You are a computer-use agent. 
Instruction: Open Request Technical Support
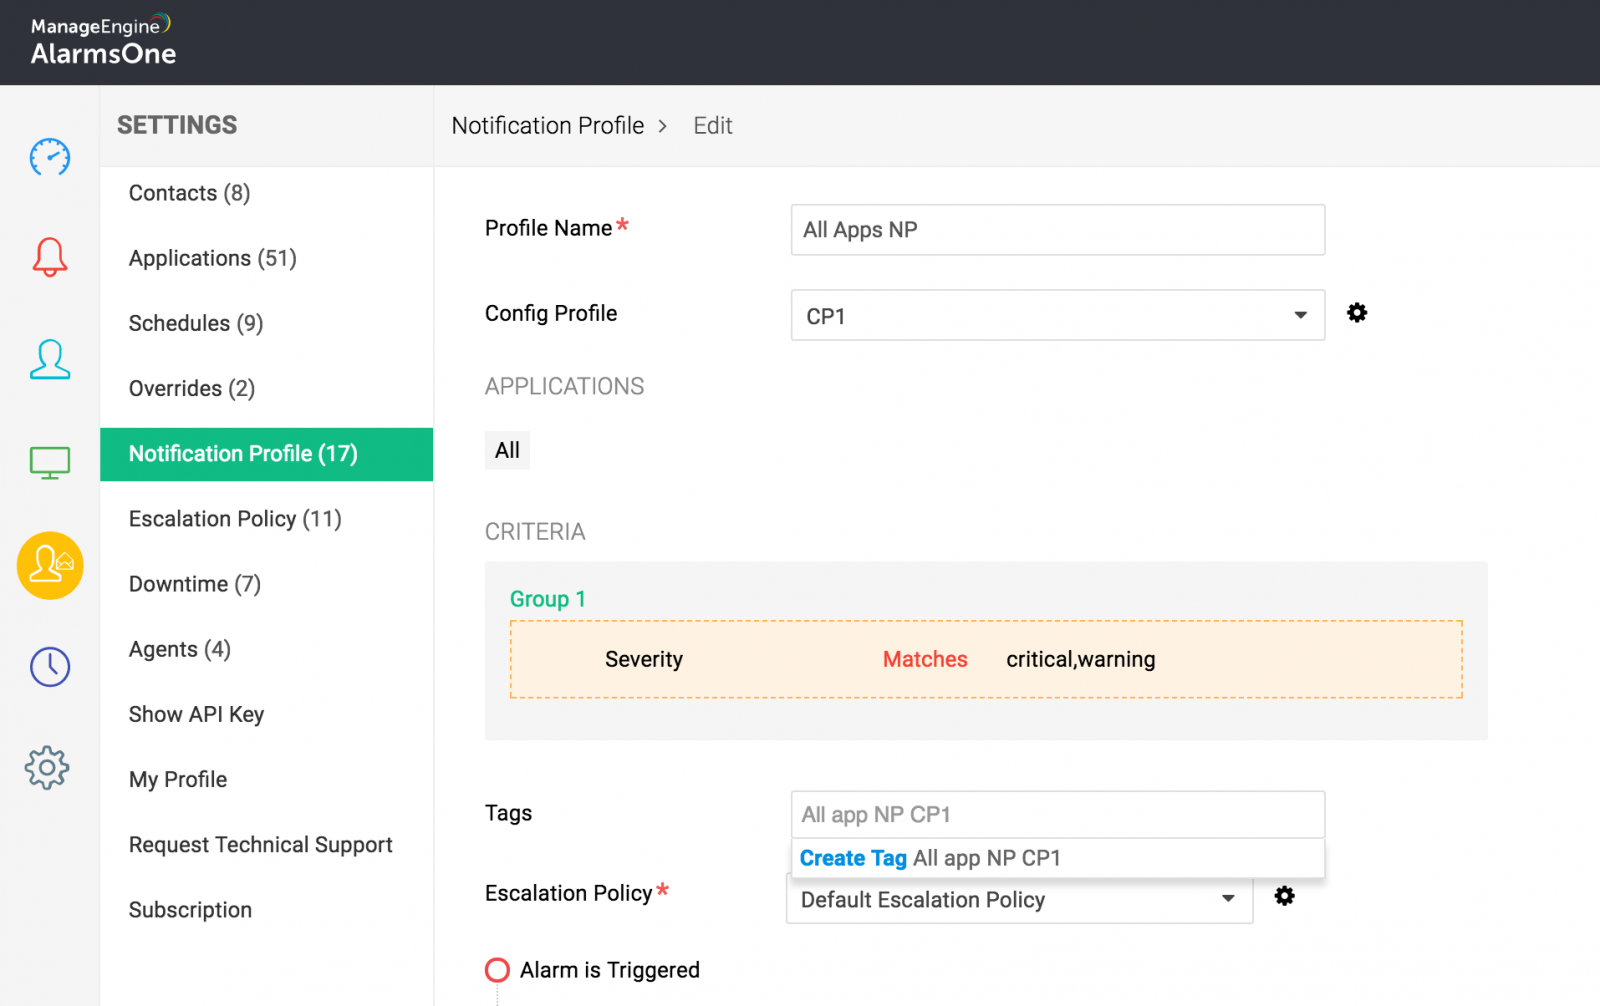(x=261, y=845)
